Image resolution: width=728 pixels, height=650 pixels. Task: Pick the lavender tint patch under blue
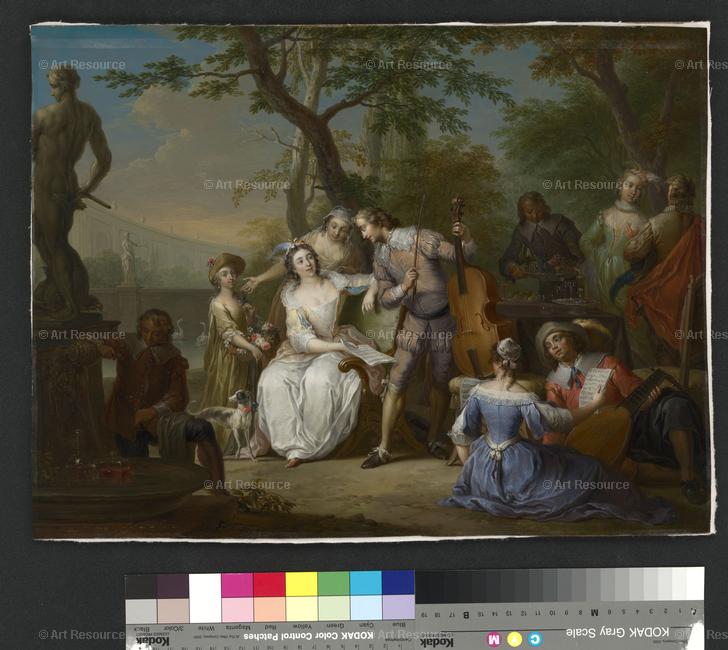pyautogui.click(x=399, y=607)
